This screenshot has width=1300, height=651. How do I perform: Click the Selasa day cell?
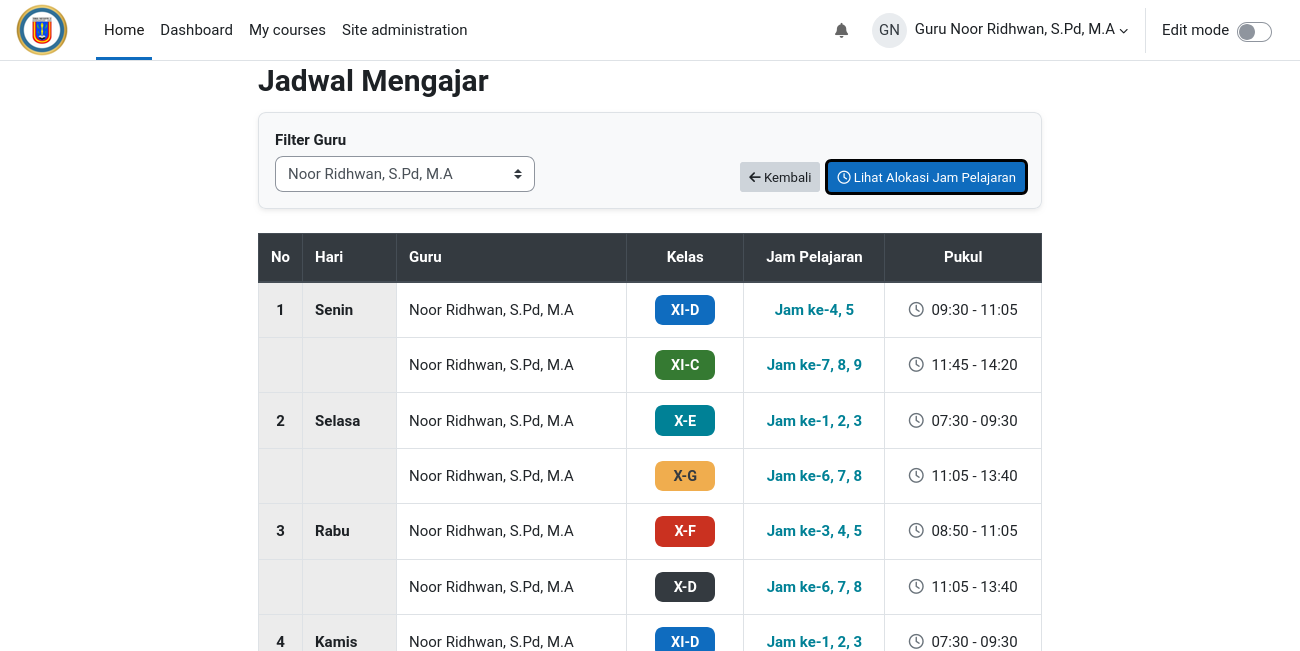click(349, 421)
